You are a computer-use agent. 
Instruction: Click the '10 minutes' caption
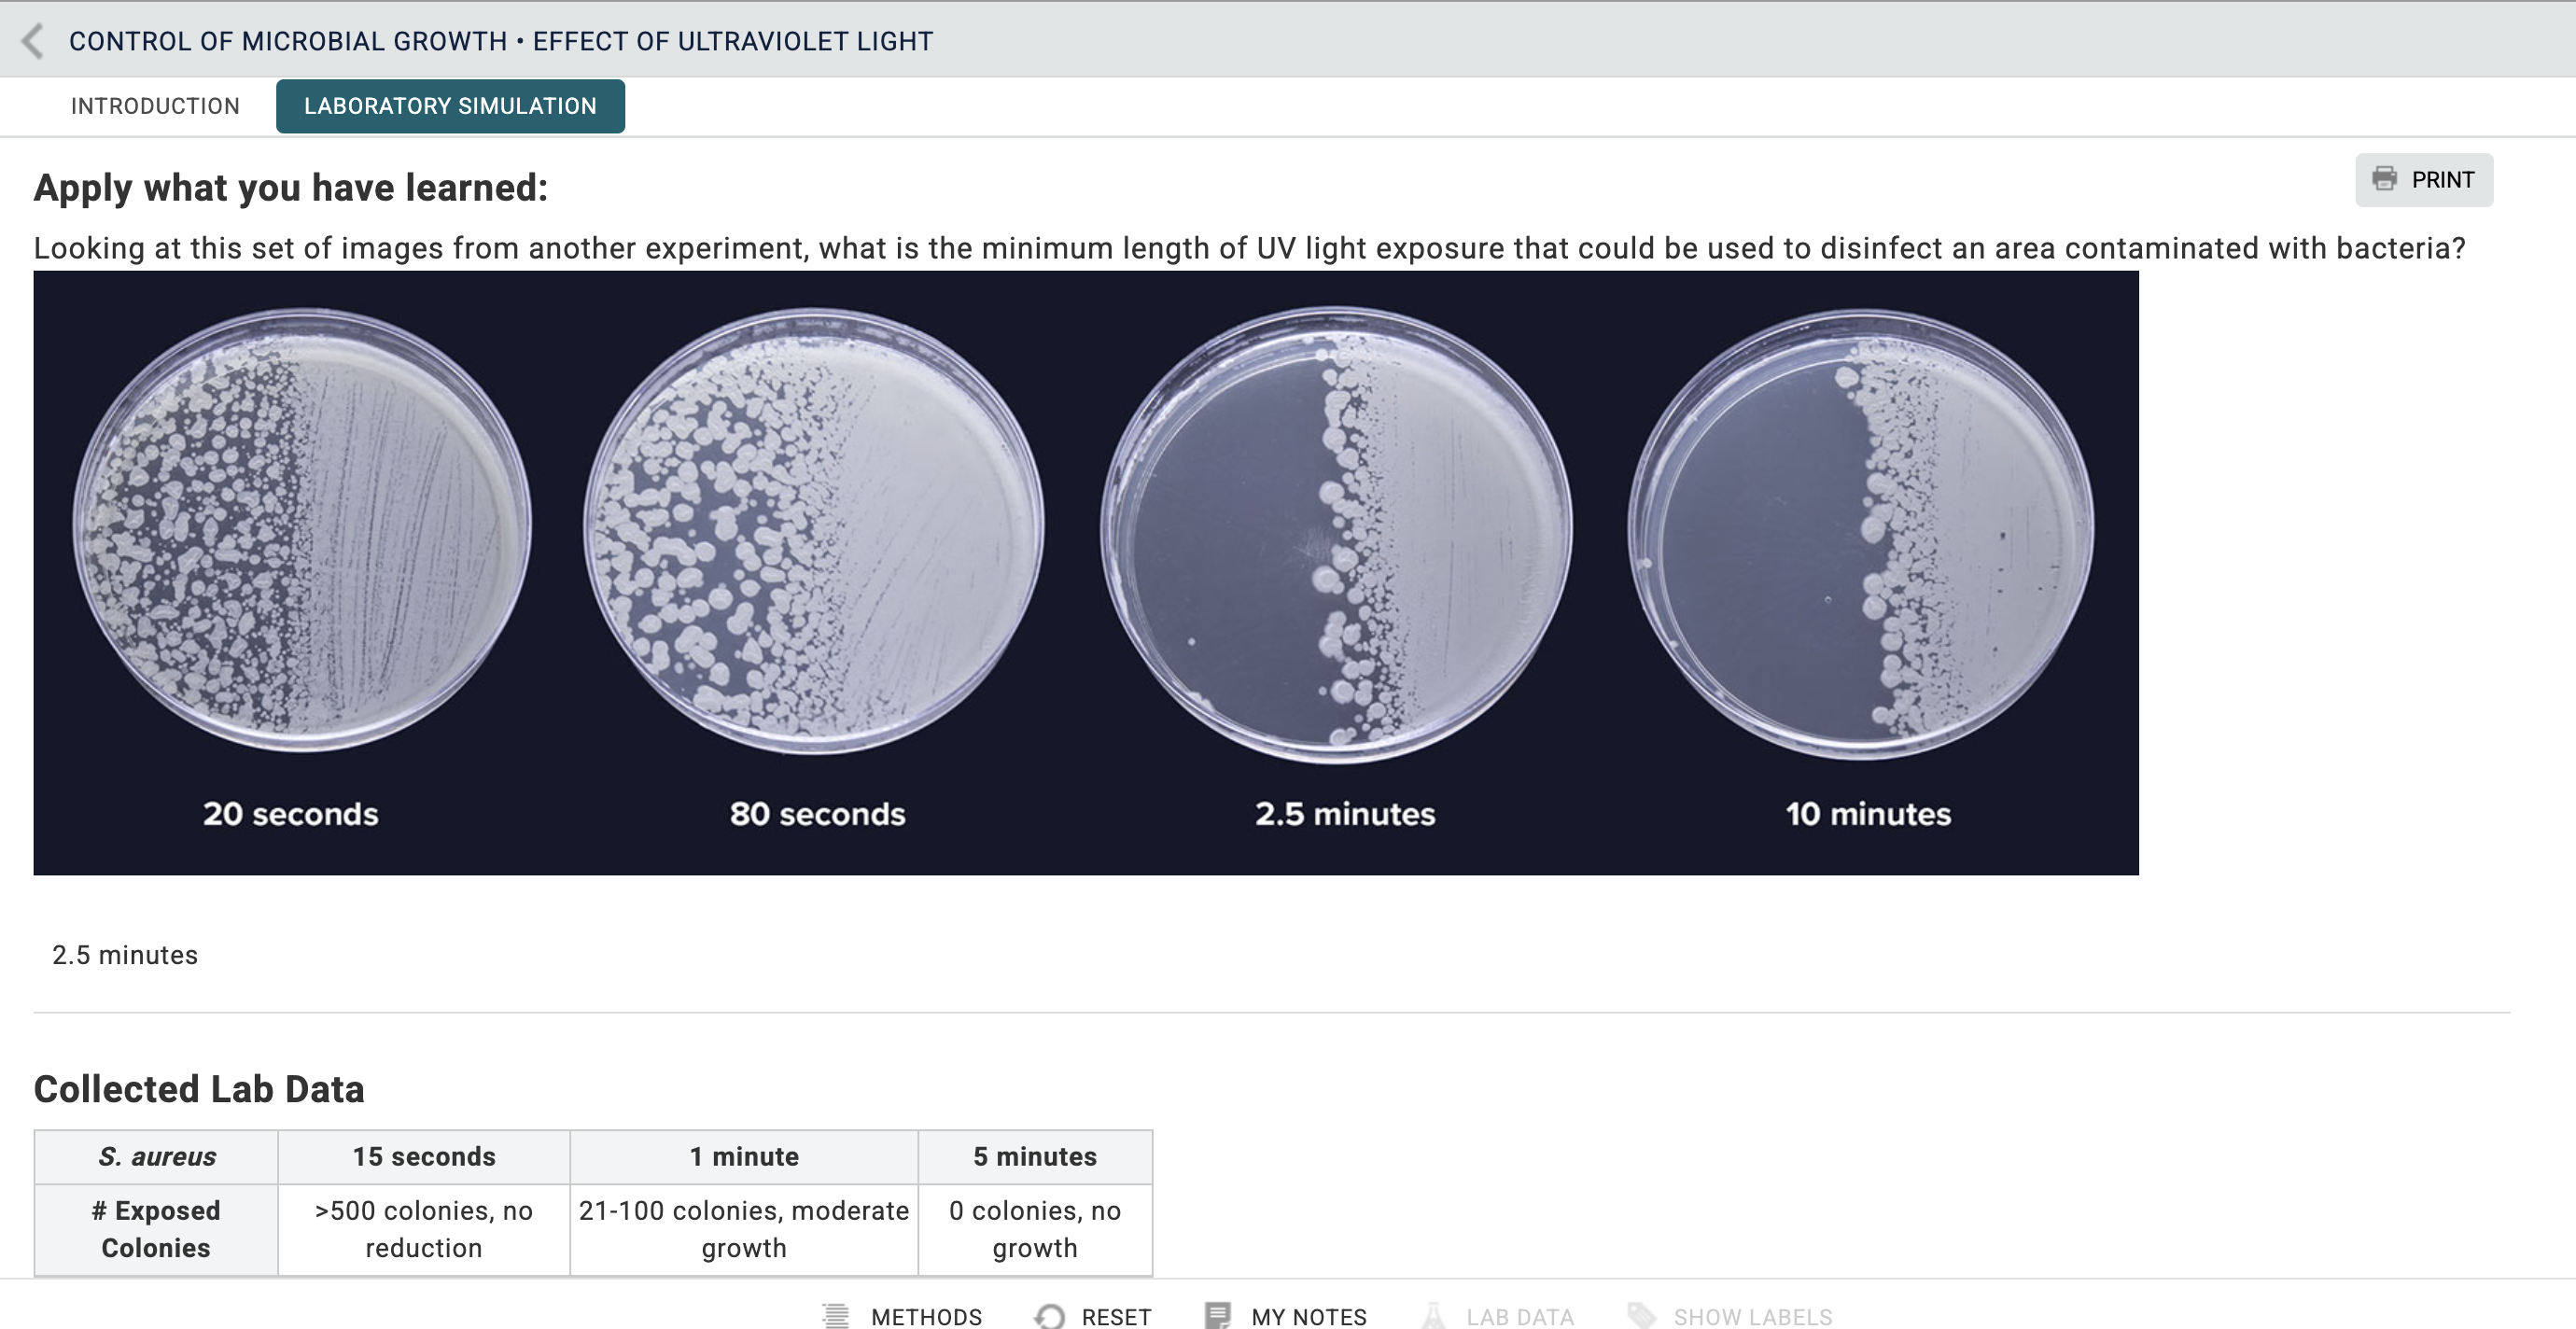coord(1868,814)
